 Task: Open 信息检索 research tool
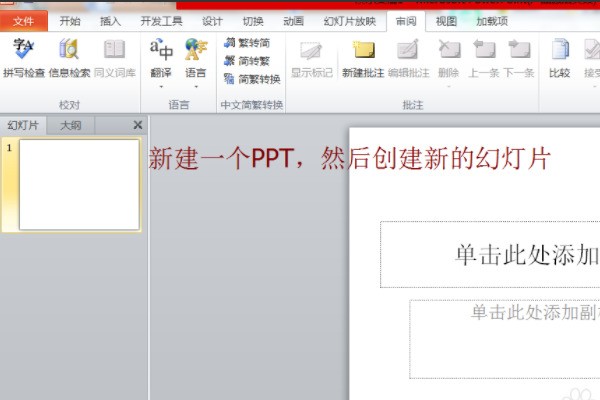(69, 57)
